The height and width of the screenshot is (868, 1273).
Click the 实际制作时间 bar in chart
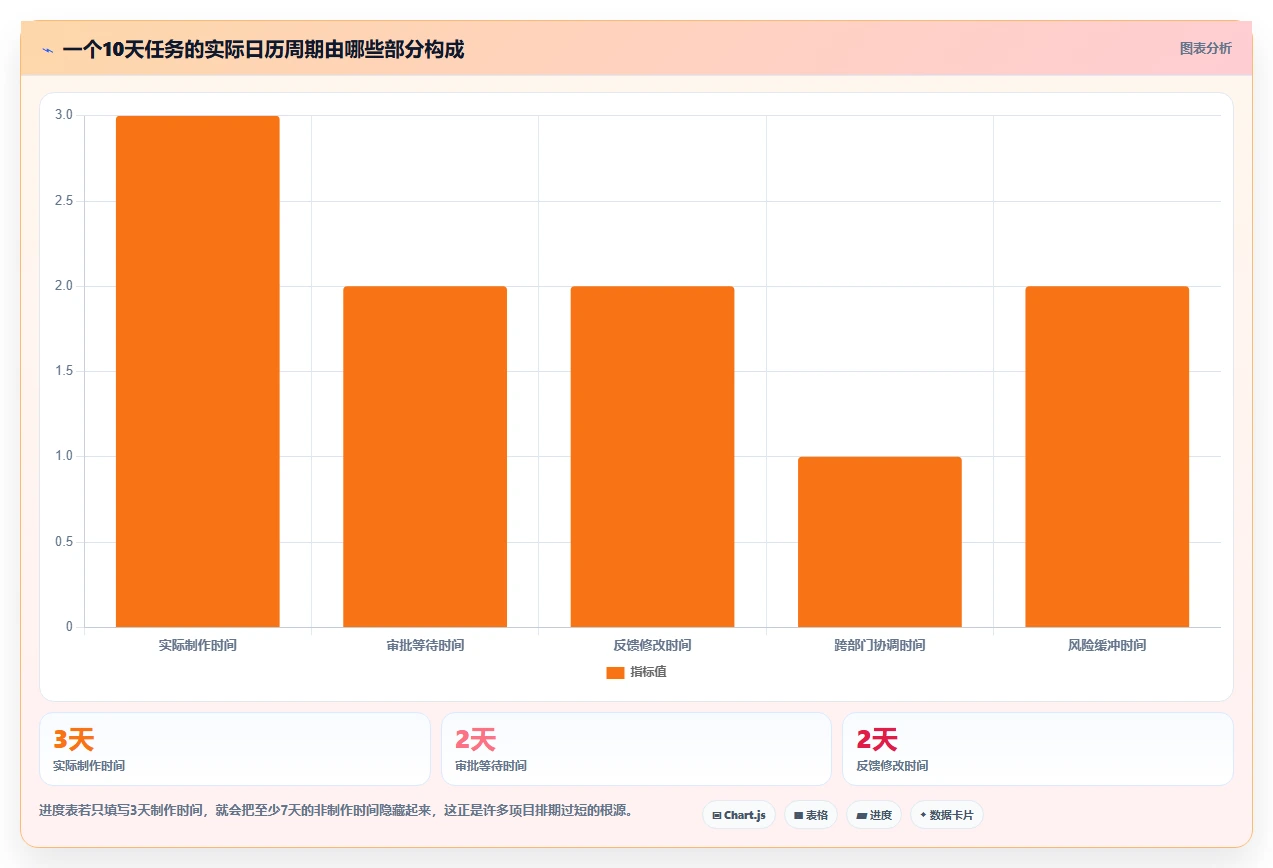point(198,372)
